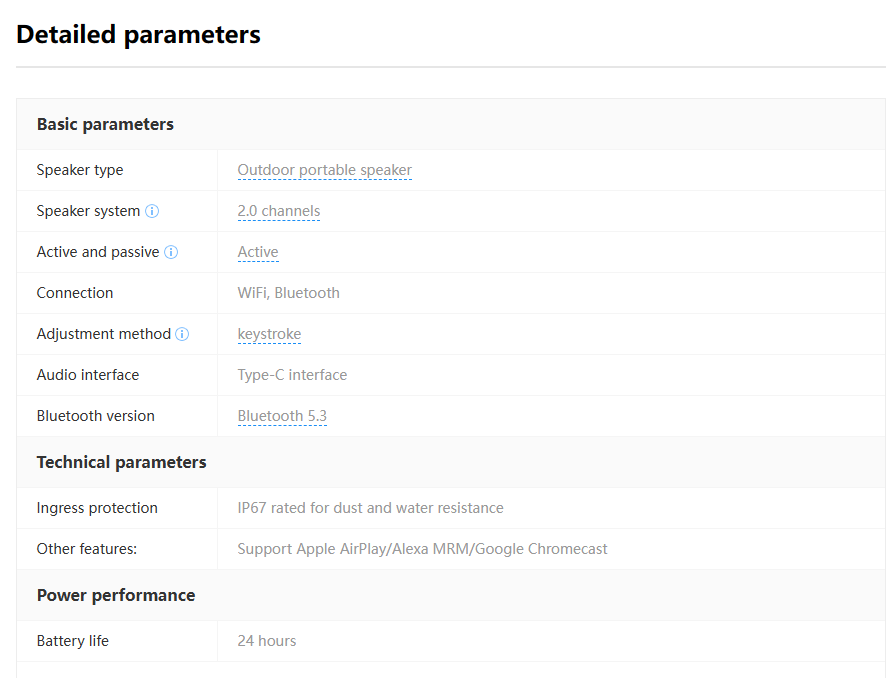The width and height of the screenshot is (893, 678).
Task: Click the Bluetooth version label
Action: [96, 416]
